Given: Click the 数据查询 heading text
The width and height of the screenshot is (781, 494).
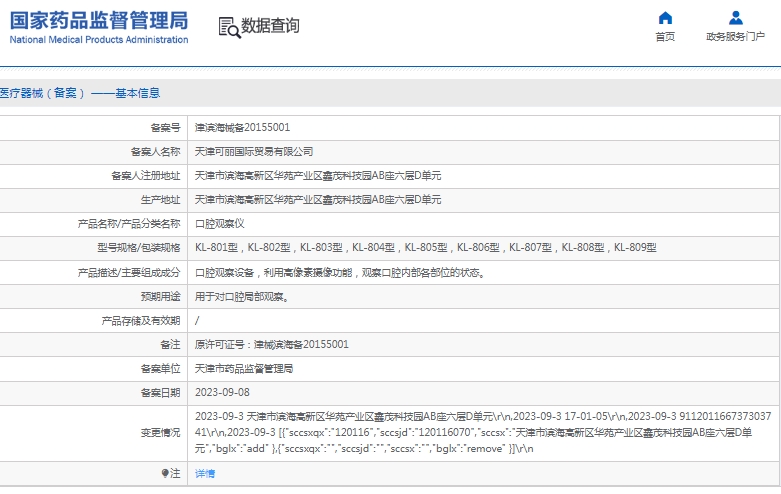Looking at the screenshot, I should pos(270,25).
